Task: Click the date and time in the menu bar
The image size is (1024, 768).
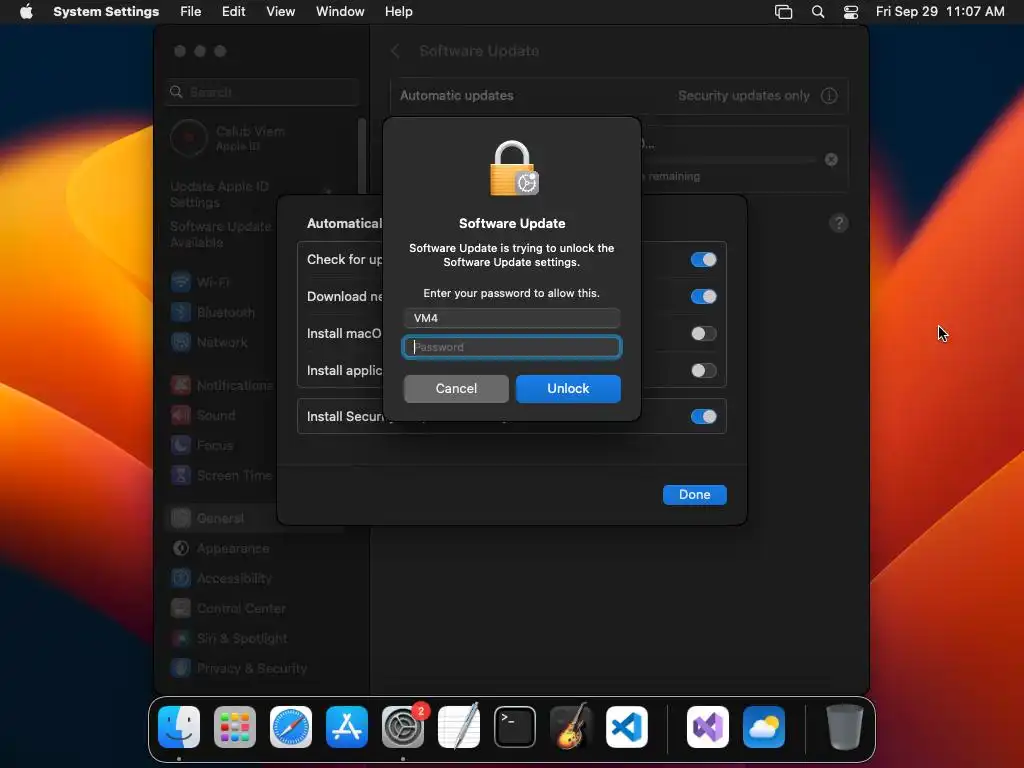Action: [940, 12]
